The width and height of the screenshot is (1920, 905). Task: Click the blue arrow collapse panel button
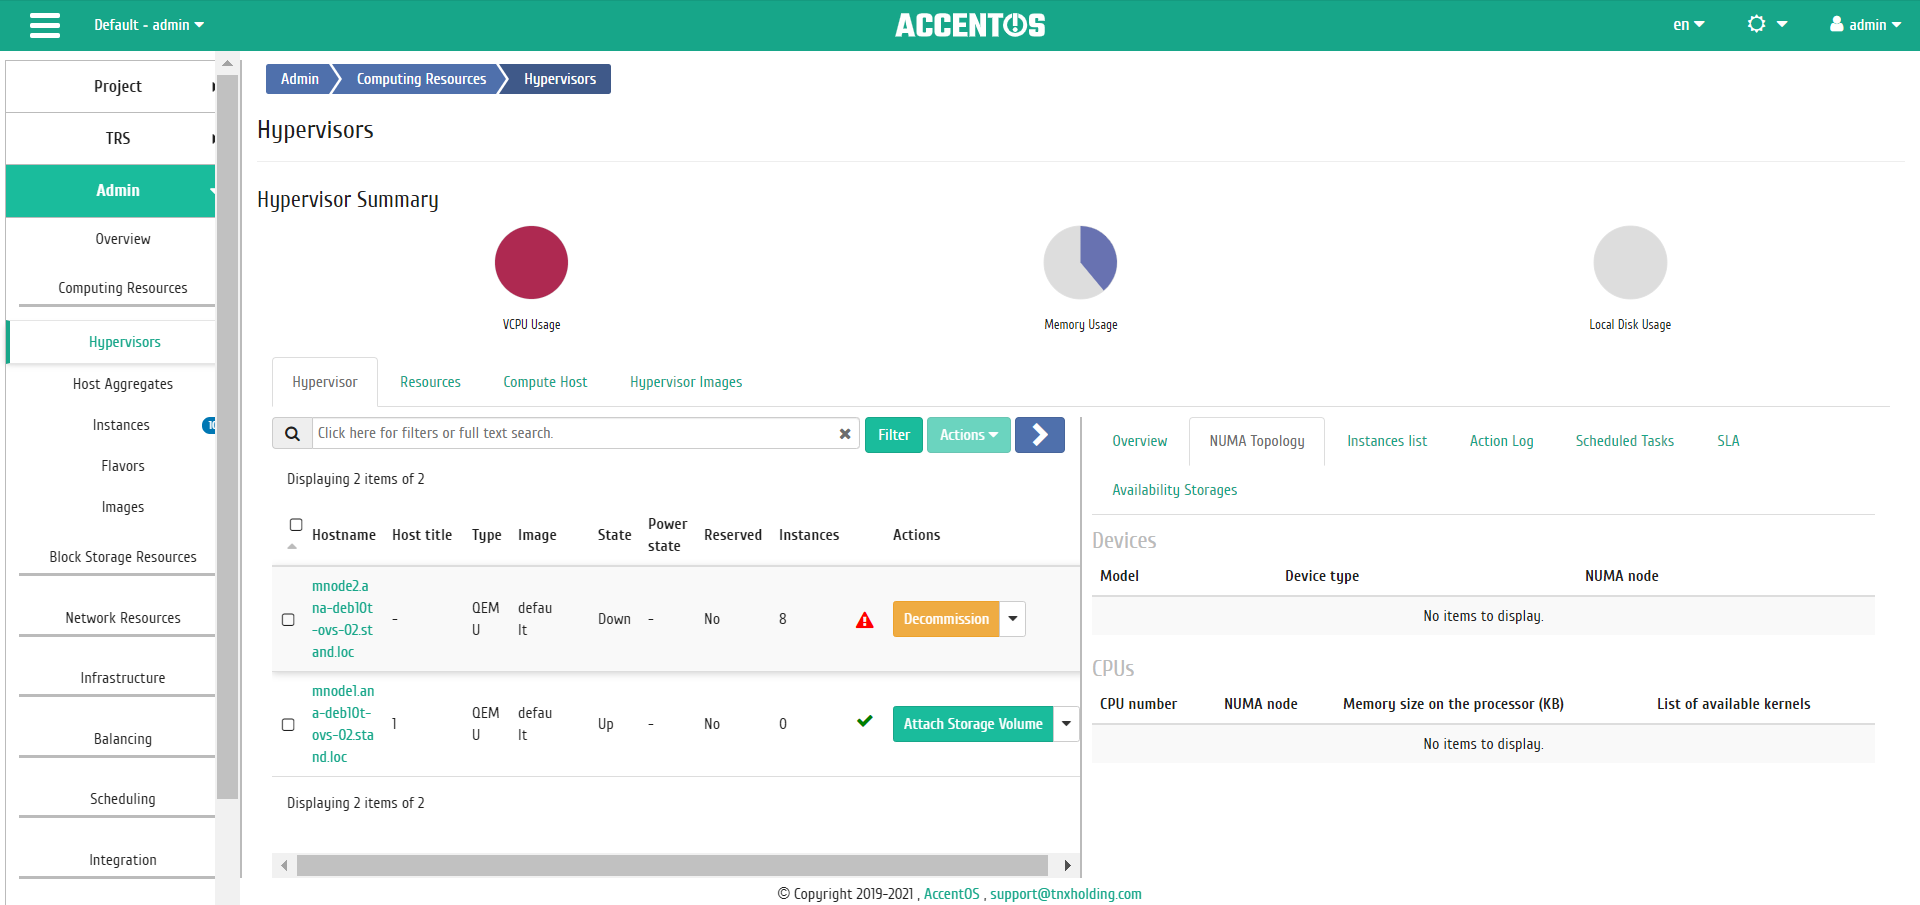(1040, 435)
